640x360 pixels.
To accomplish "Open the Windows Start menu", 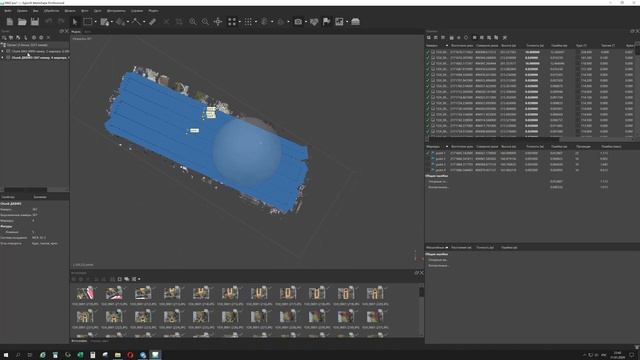I will pyautogui.click(x=6, y=355).
